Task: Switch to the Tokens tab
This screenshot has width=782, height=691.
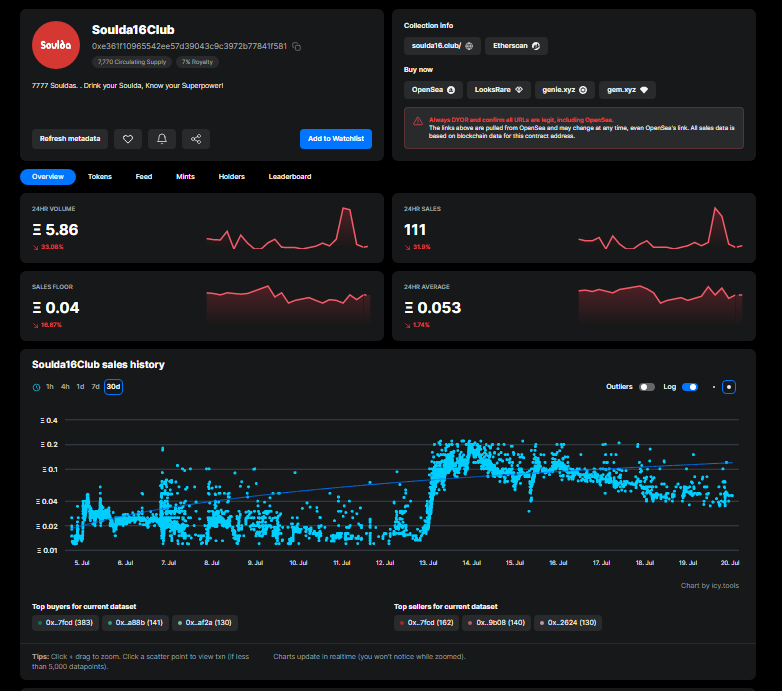Action: click(x=100, y=176)
